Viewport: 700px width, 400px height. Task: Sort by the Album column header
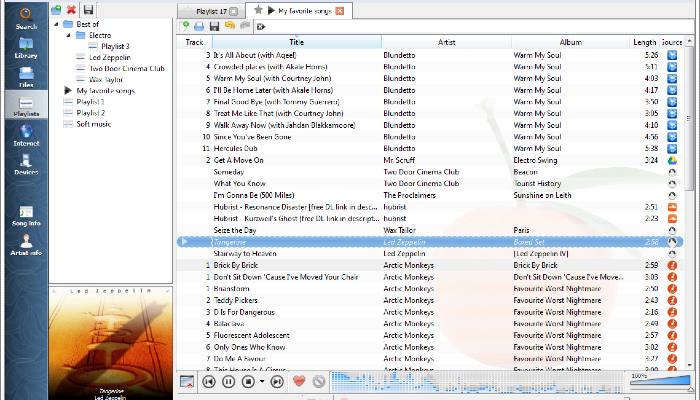[x=571, y=42]
